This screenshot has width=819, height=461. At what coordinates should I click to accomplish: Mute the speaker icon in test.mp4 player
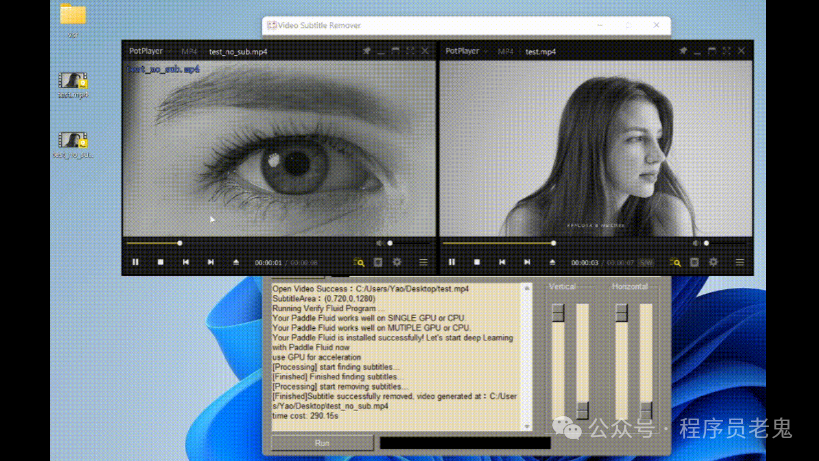coord(696,243)
